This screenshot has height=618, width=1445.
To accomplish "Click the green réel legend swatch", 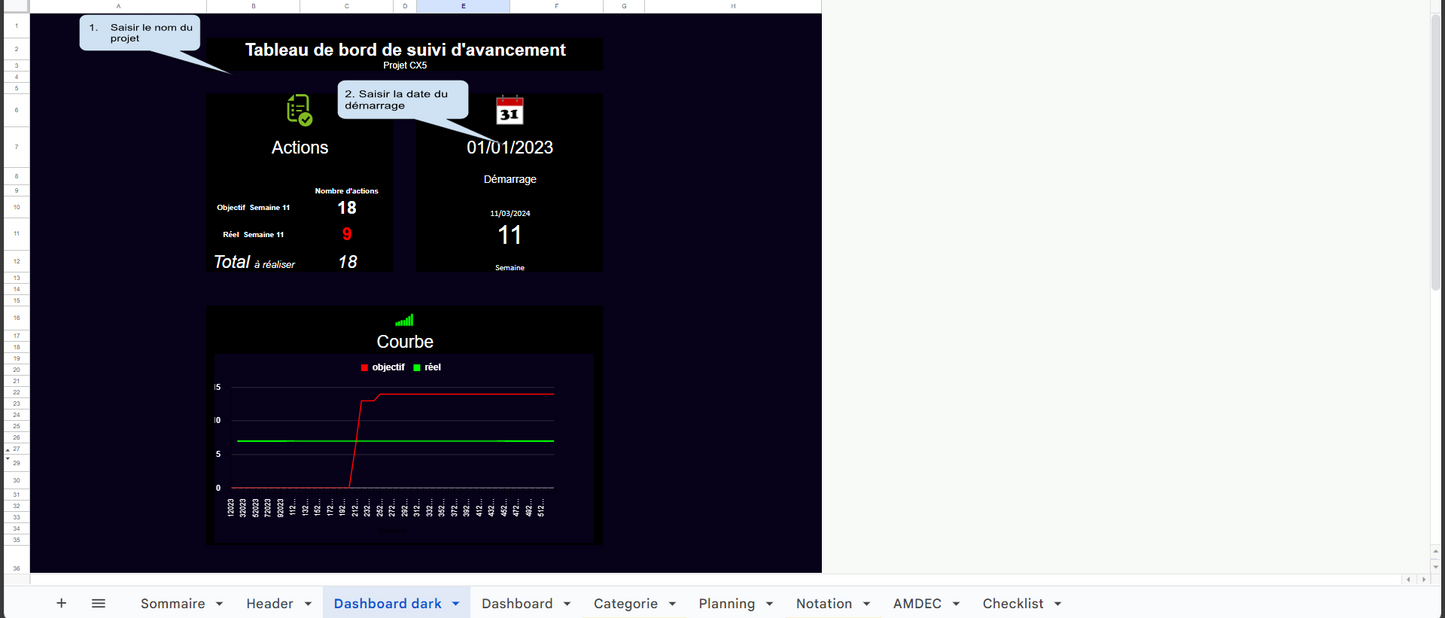I will (x=417, y=368).
